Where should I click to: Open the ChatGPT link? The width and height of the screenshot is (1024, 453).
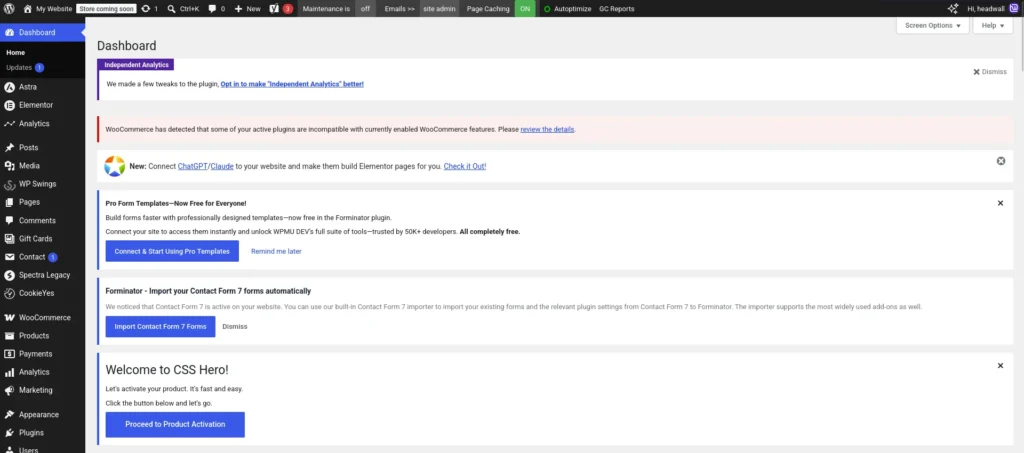[x=192, y=166]
